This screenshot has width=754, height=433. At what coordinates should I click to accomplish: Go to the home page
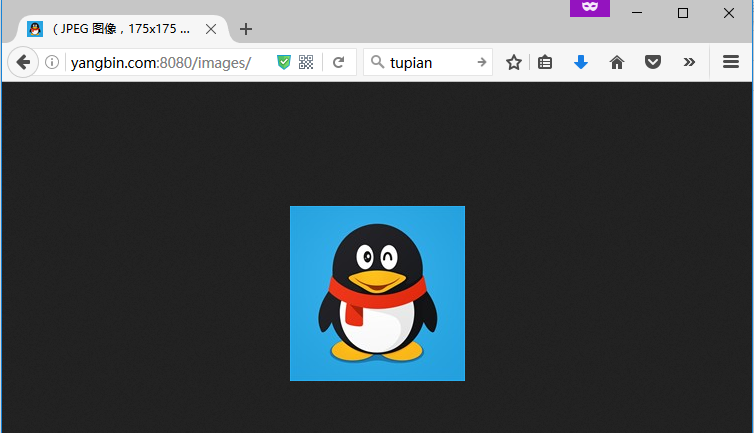coord(616,62)
